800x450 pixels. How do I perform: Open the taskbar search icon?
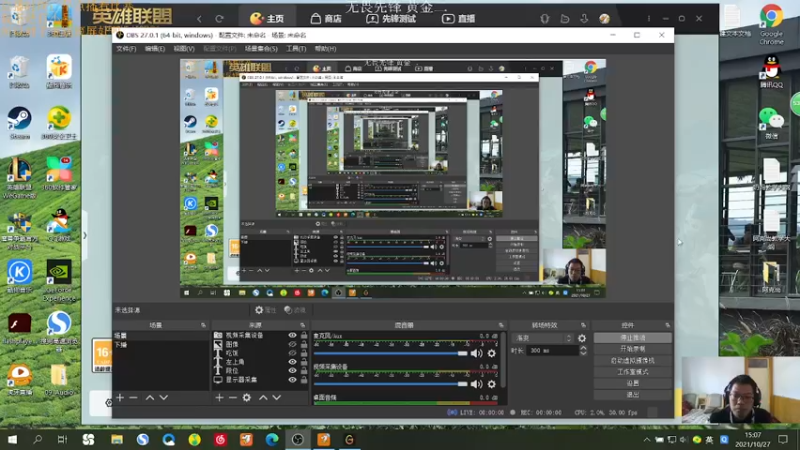click(37, 439)
